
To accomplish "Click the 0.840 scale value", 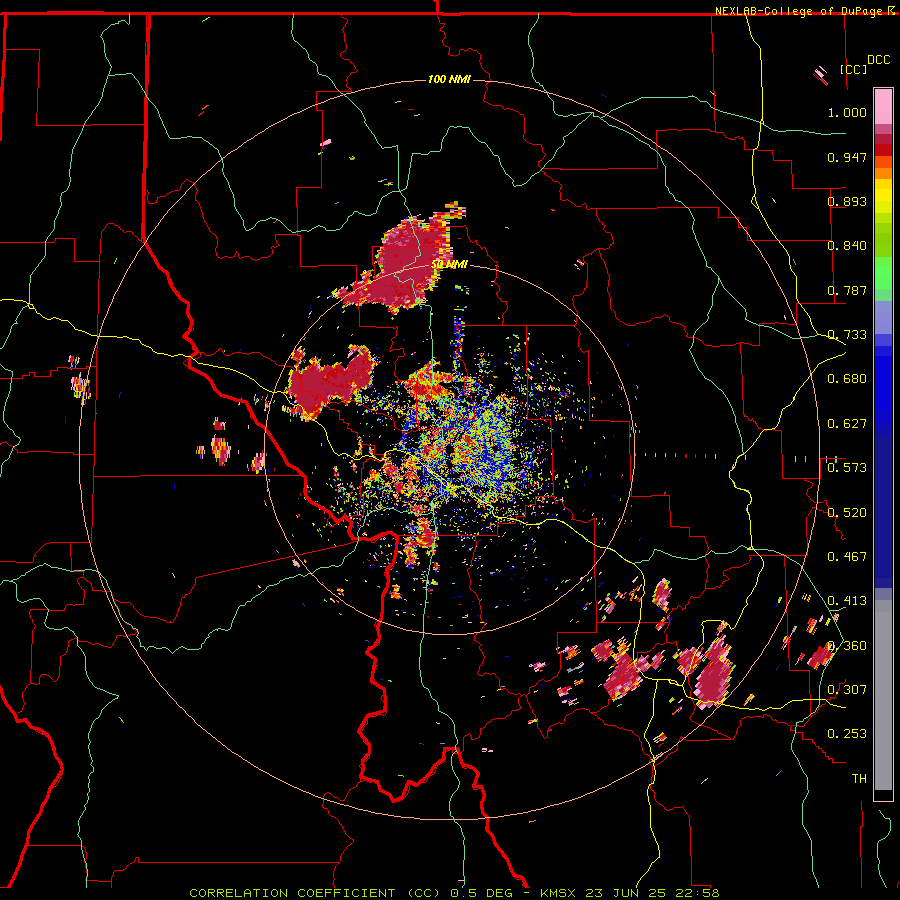I will 847,246.
